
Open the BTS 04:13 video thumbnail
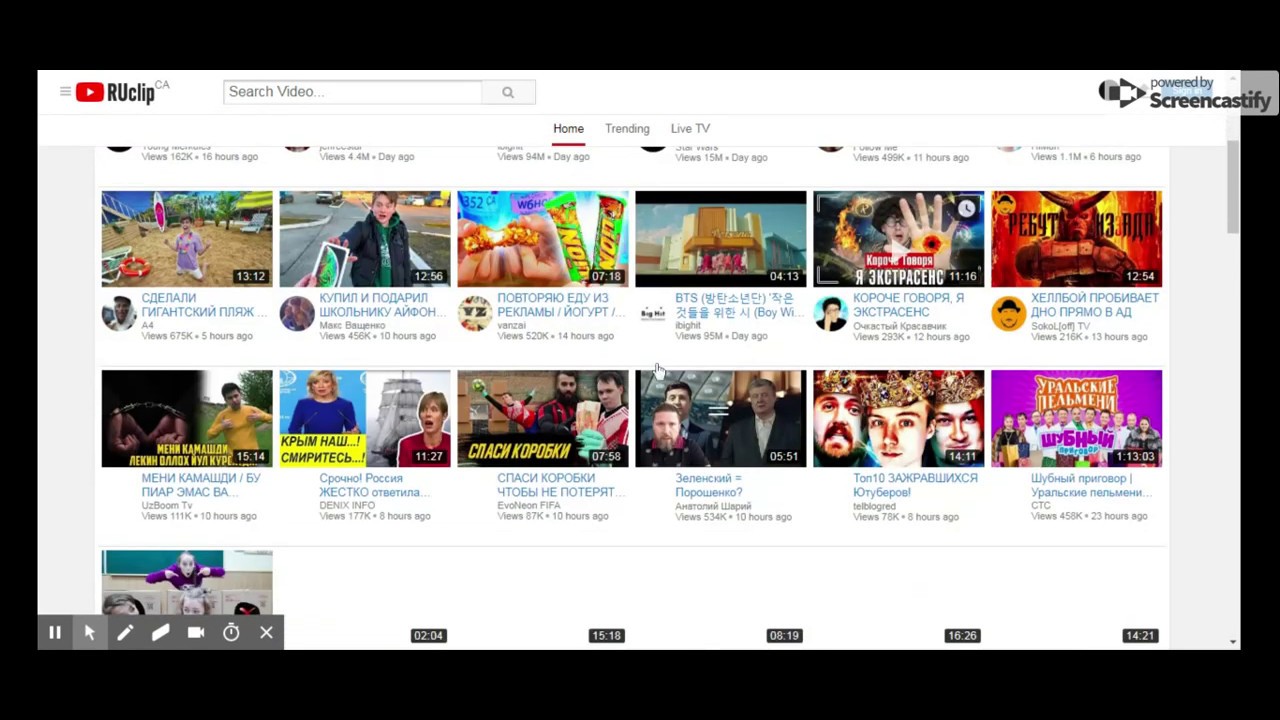click(x=721, y=239)
